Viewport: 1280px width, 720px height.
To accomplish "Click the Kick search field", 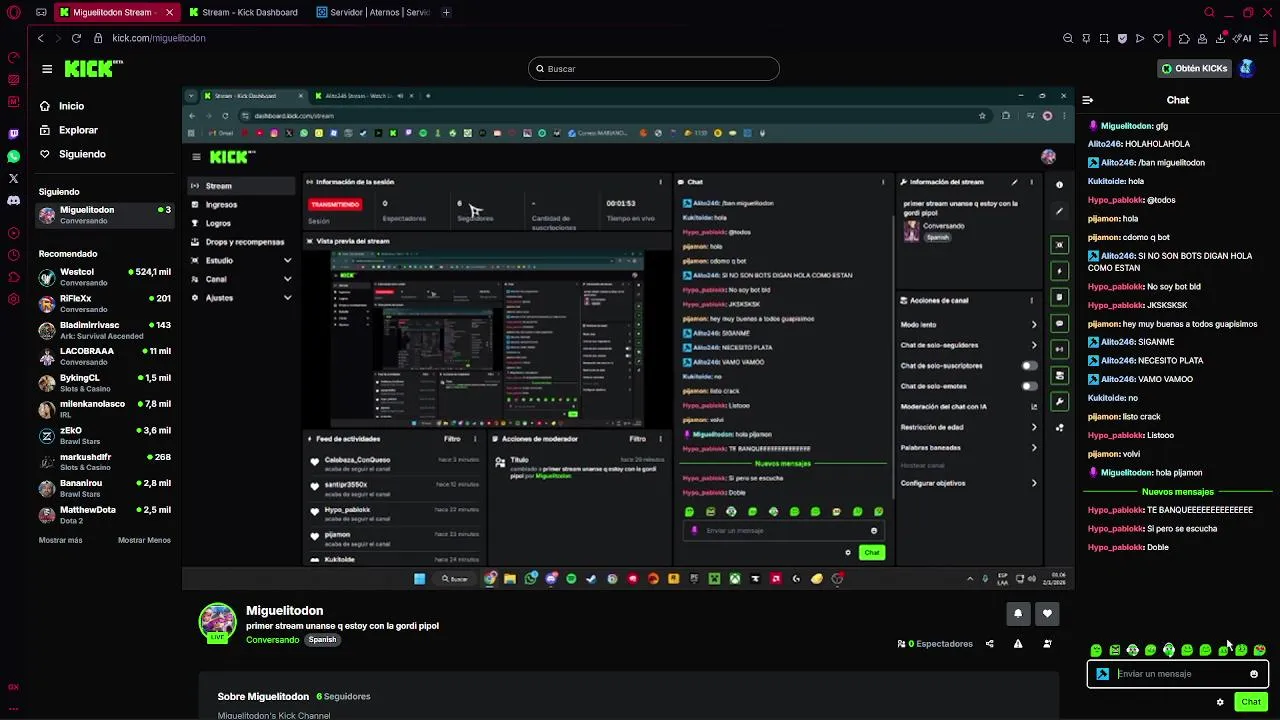I will pos(654,69).
